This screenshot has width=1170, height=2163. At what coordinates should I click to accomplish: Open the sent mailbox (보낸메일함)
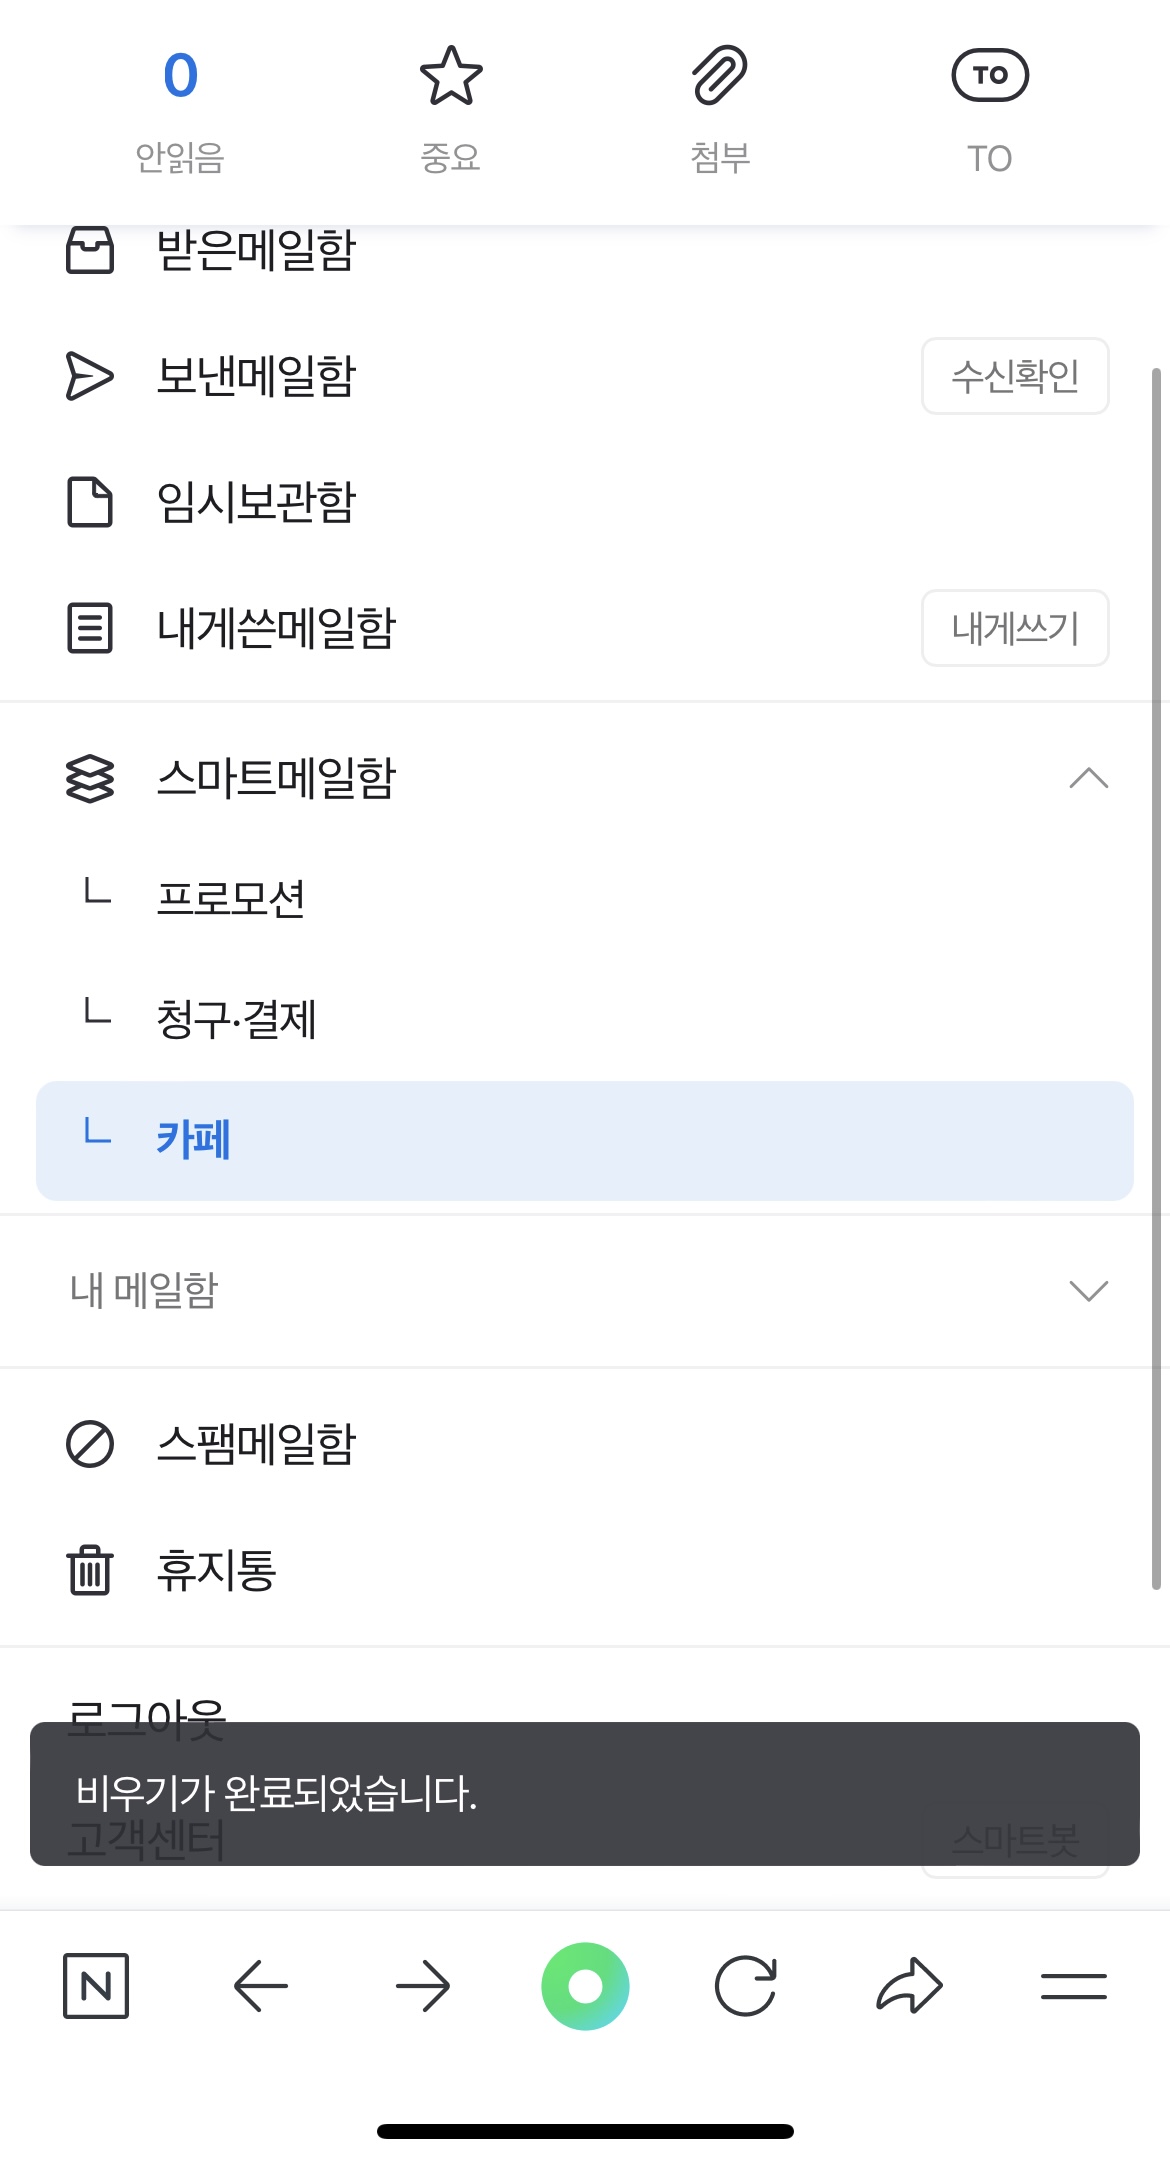coord(256,376)
